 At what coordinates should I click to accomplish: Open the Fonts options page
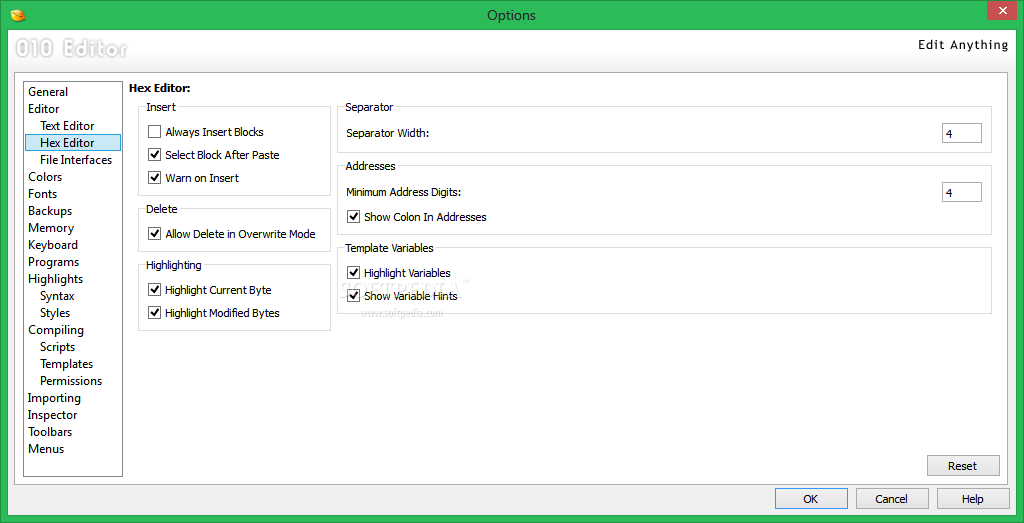coord(42,194)
